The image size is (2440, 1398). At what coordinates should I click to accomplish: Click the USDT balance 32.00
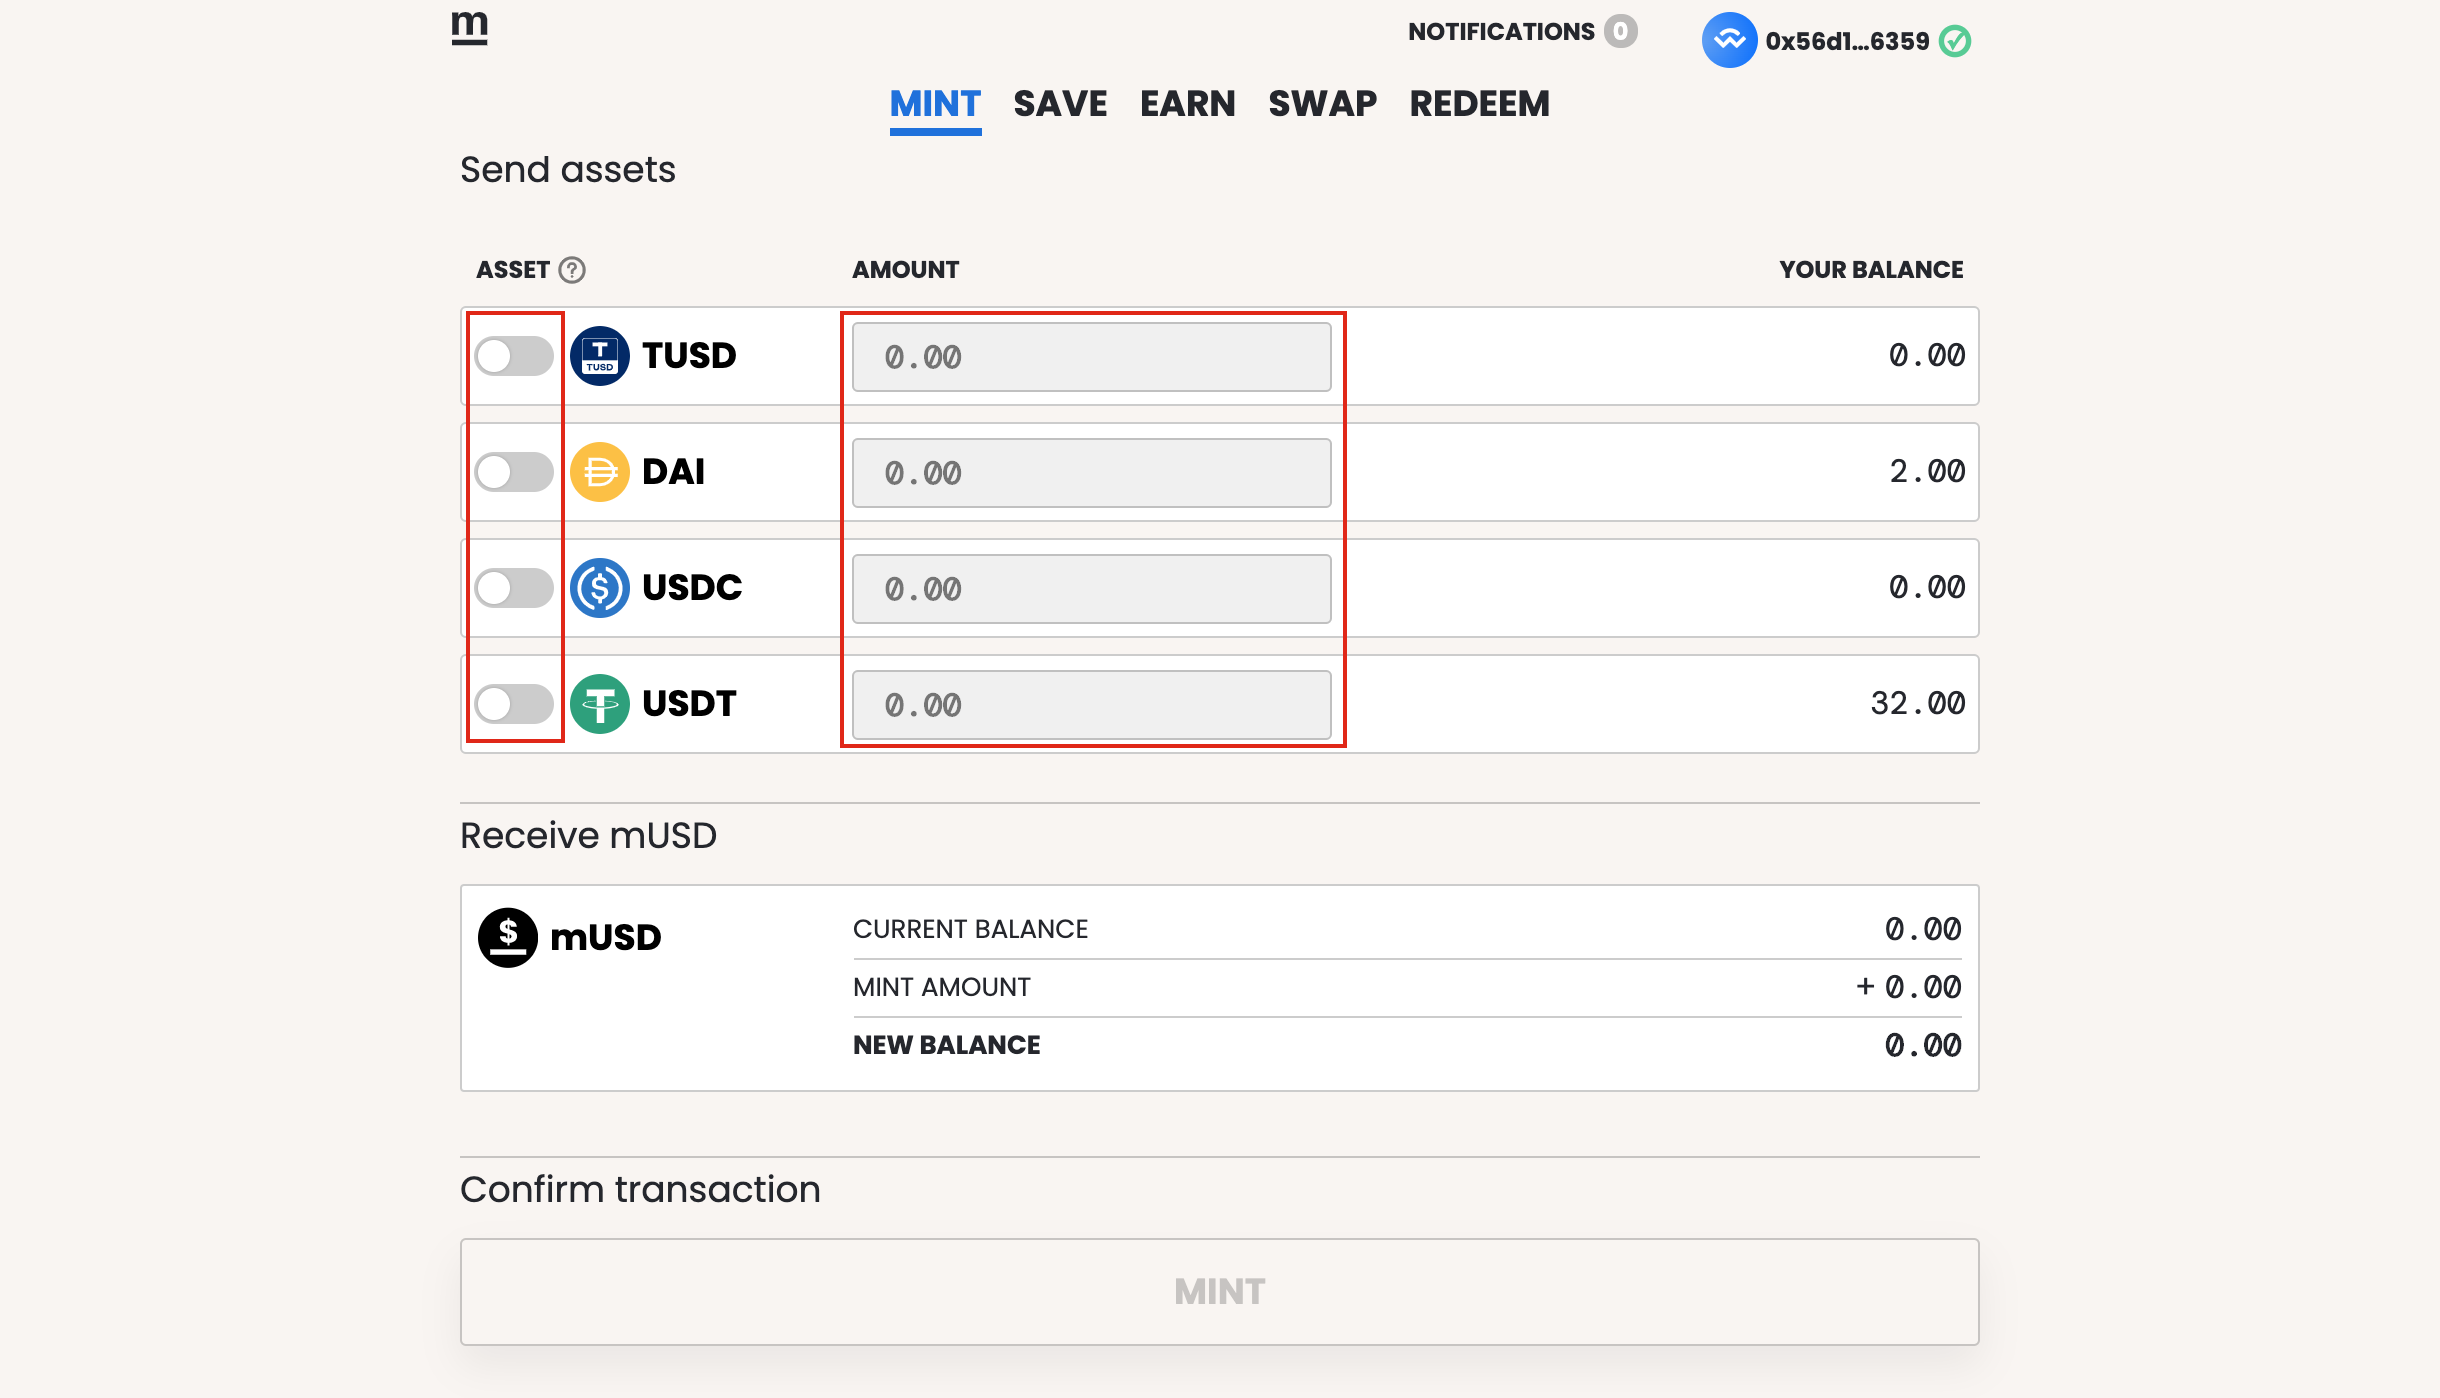(1918, 703)
